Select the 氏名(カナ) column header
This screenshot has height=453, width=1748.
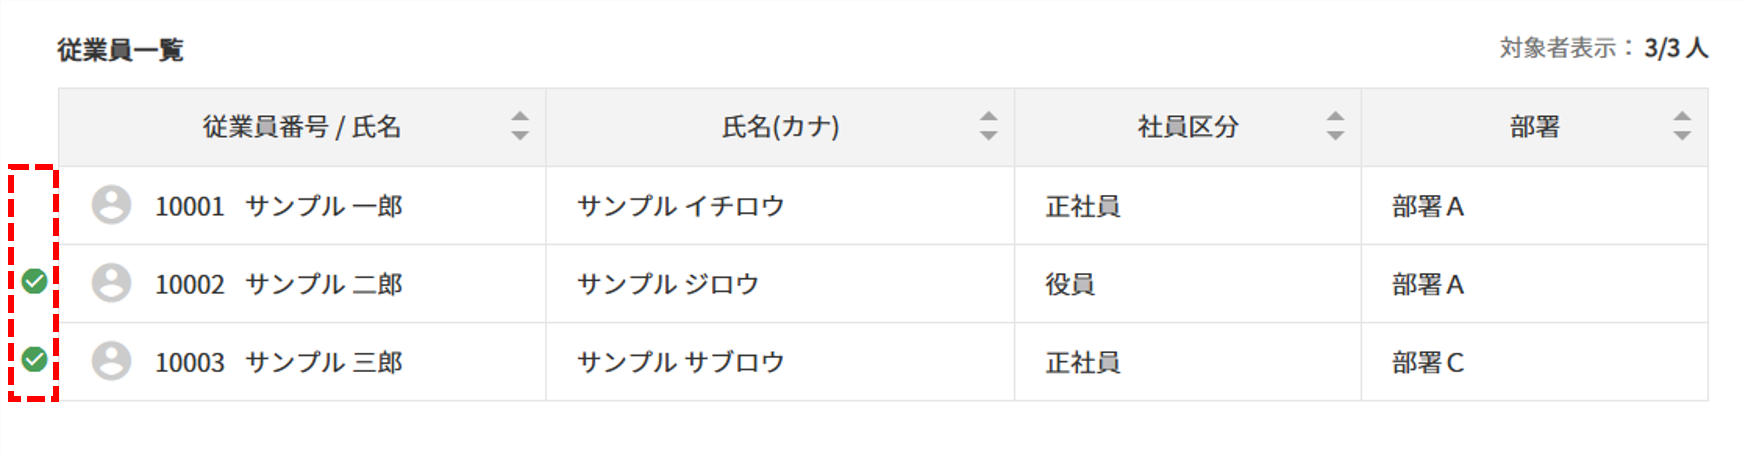(780, 127)
